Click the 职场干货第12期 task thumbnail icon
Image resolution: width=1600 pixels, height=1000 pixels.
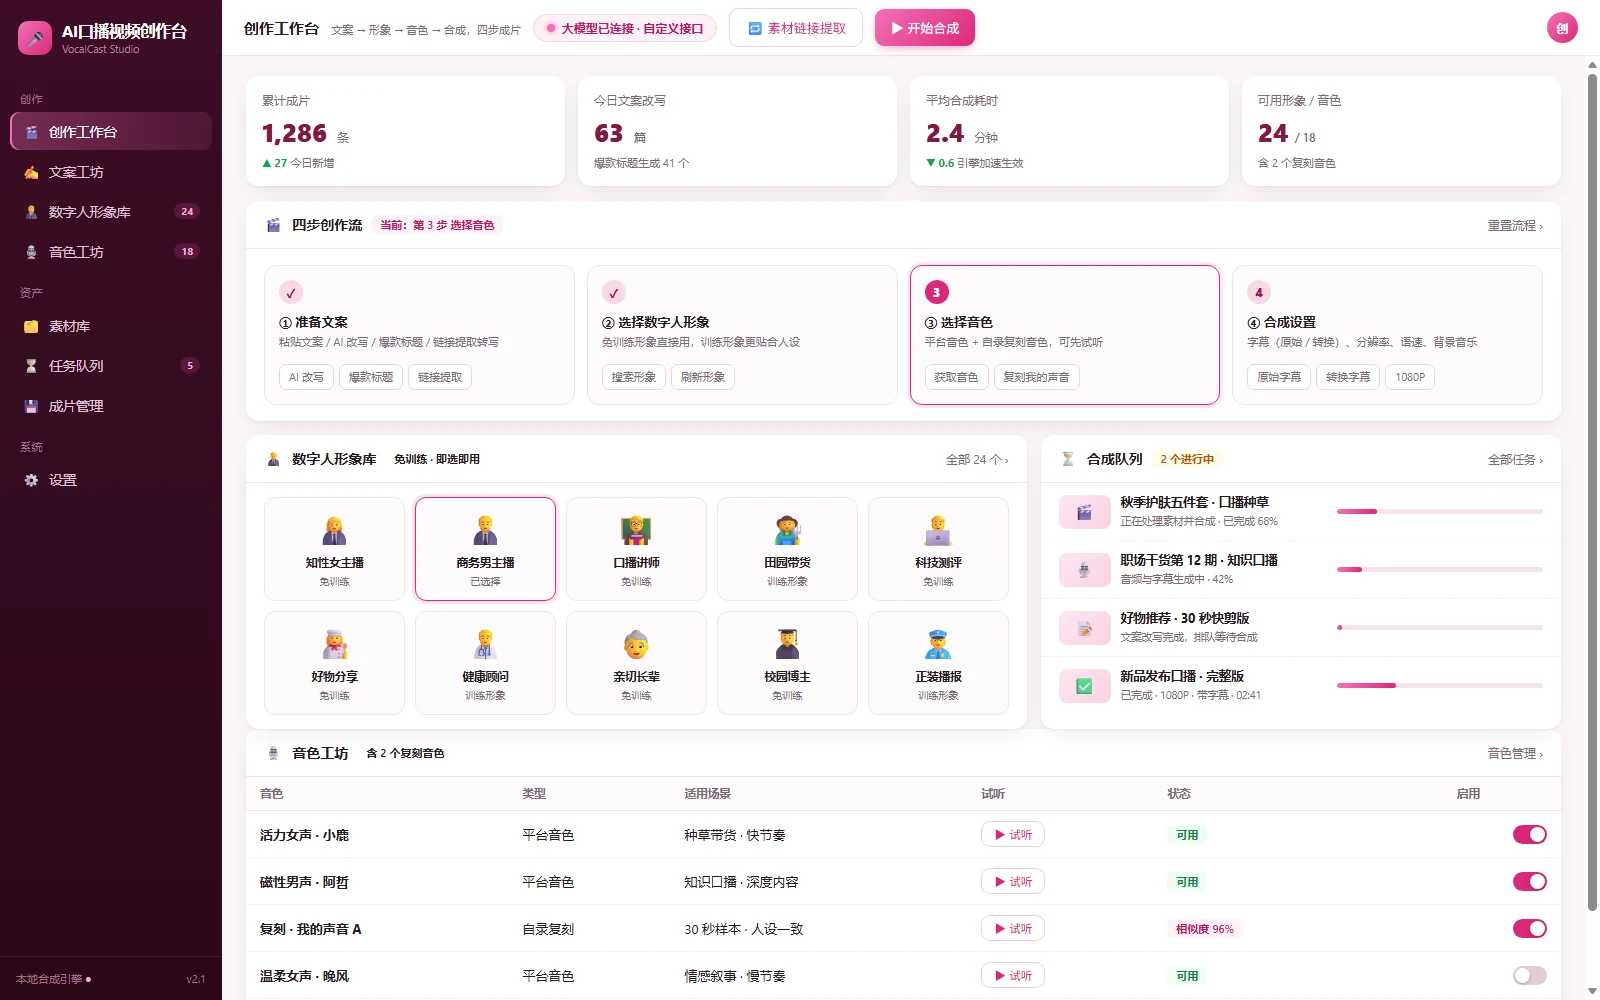click(x=1084, y=570)
